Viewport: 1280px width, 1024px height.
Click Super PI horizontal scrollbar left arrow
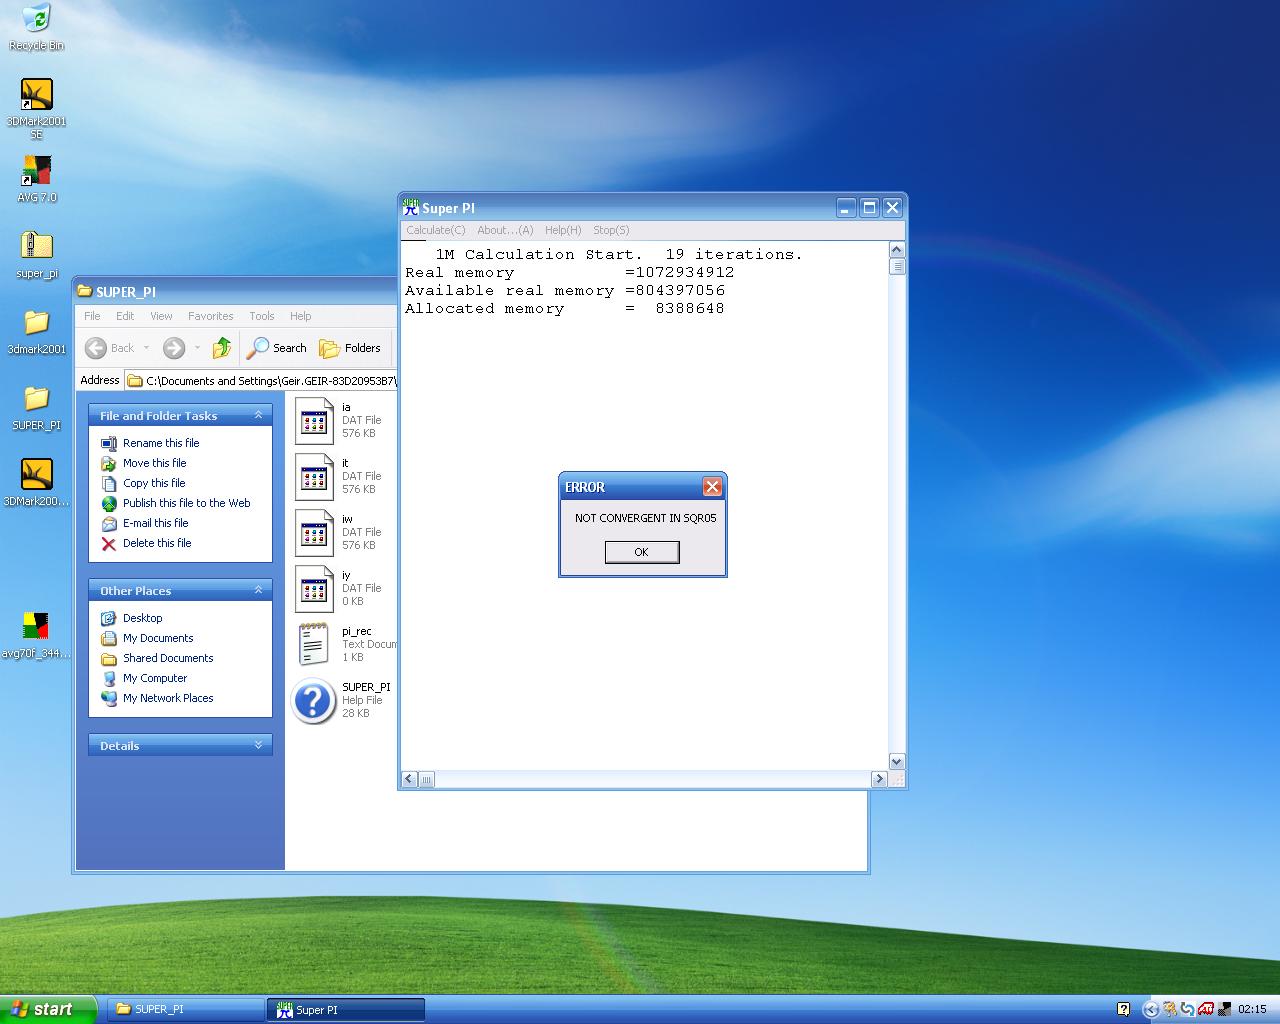tap(409, 779)
